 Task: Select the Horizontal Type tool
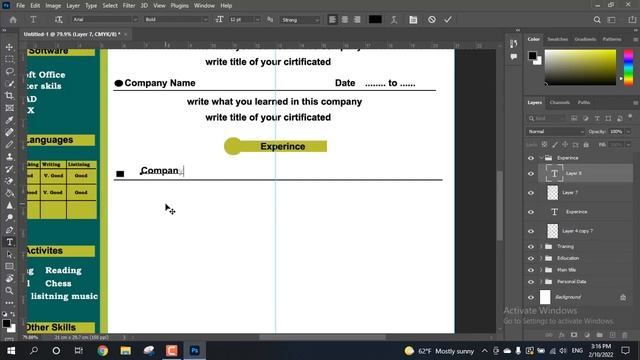point(9,242)
